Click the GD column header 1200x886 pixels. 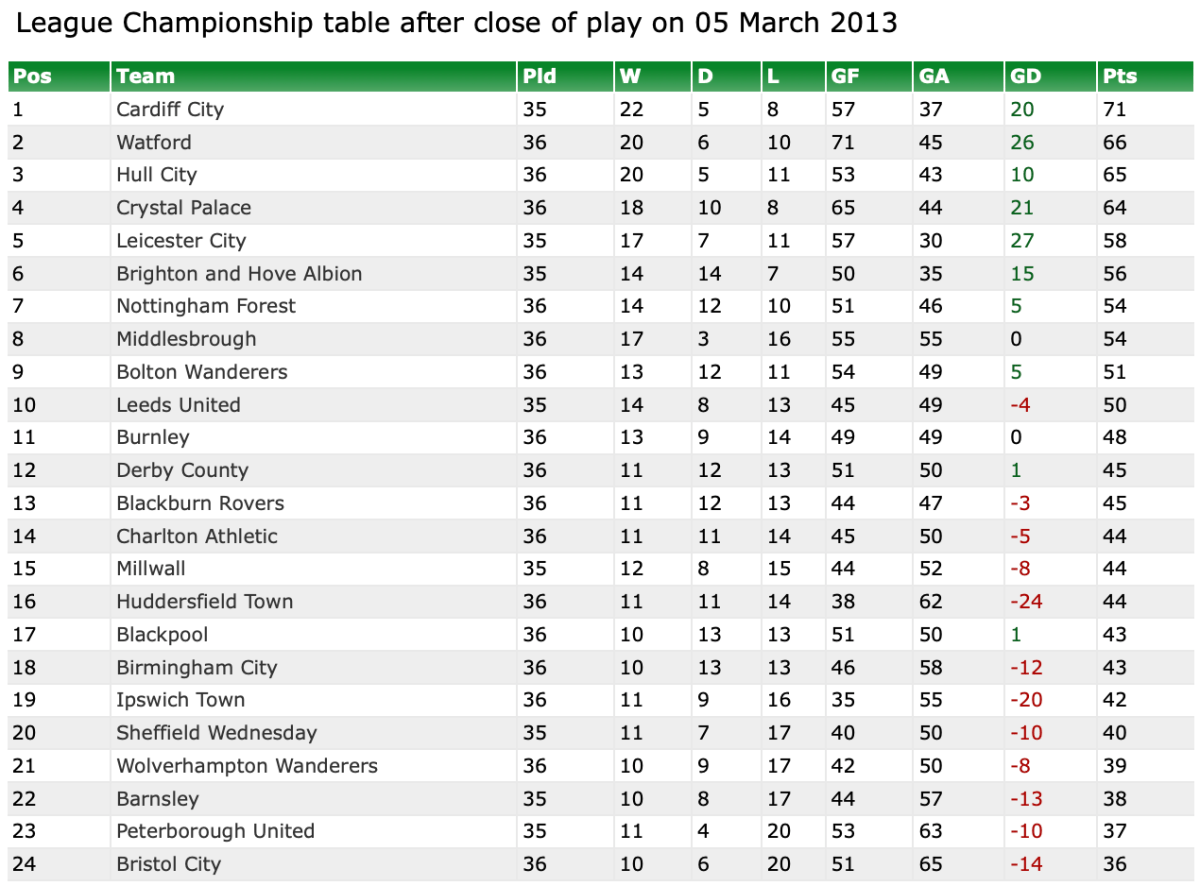(1026, 77)
